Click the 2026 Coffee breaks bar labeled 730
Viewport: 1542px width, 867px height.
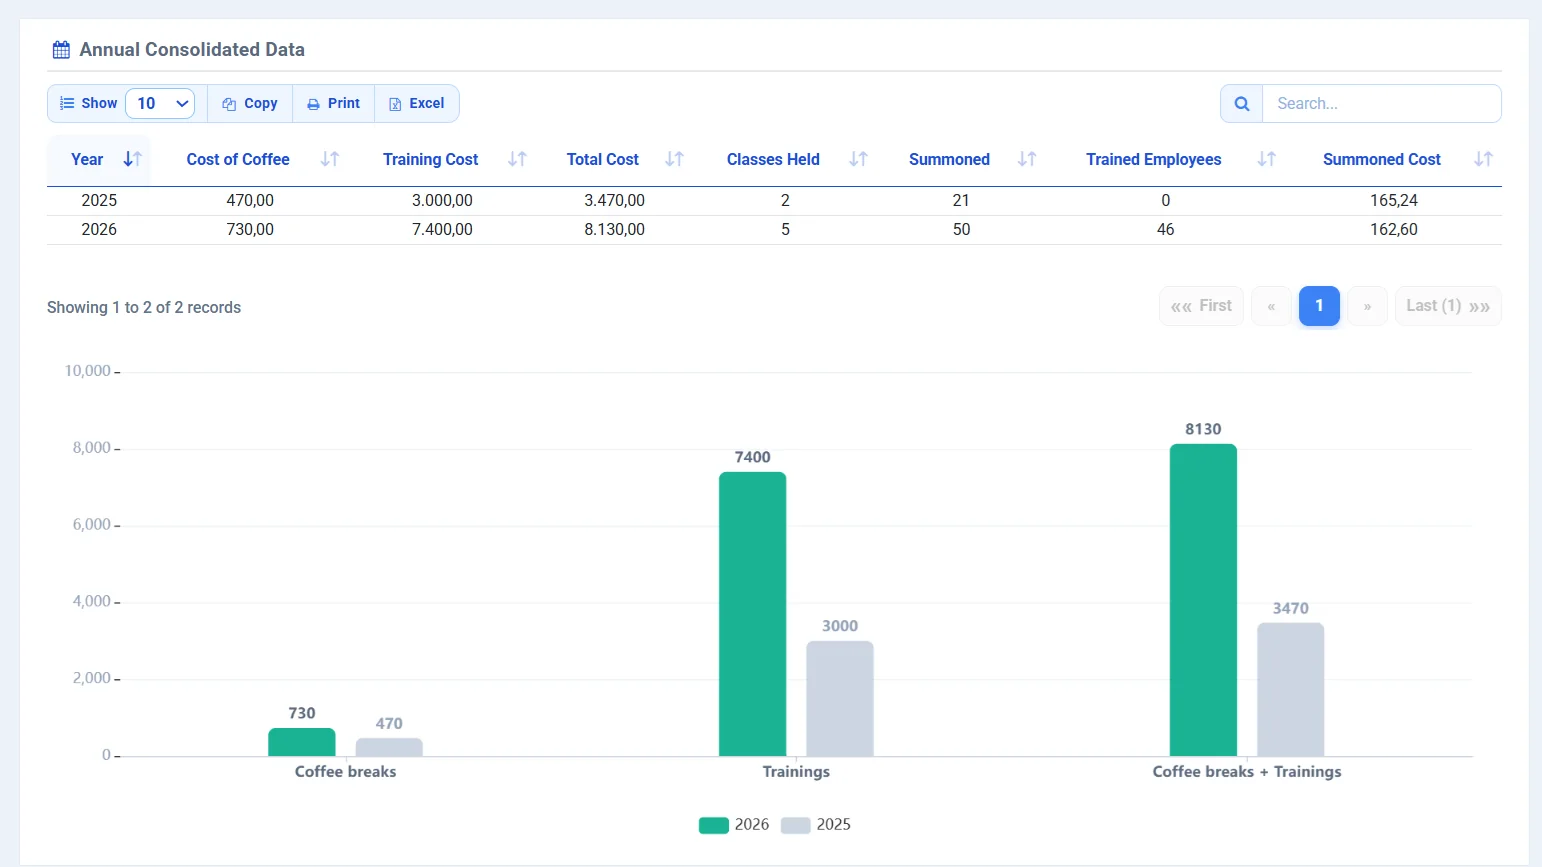tap(302, 742)
